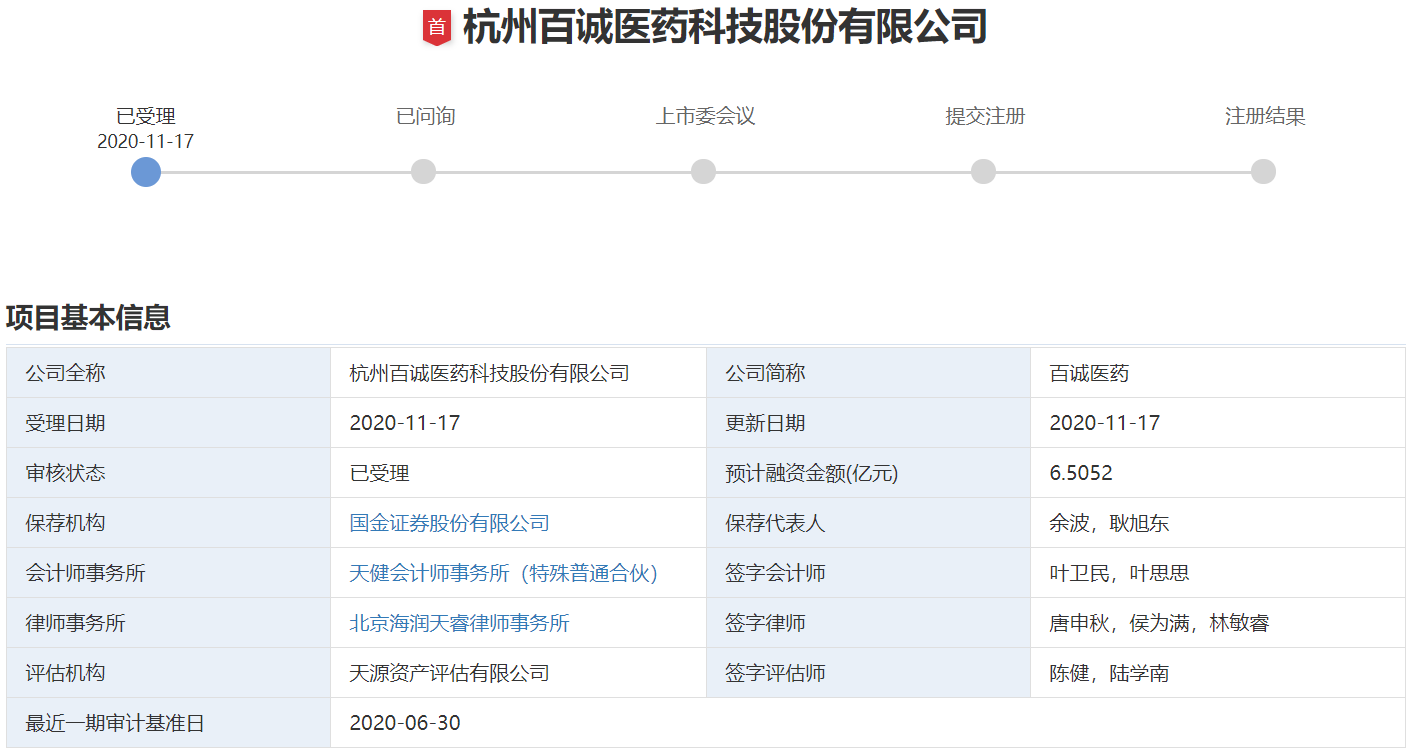Click the red 首 badge icon
The height and width of the screenshot is (754, 1412).
tap(437, 27)
